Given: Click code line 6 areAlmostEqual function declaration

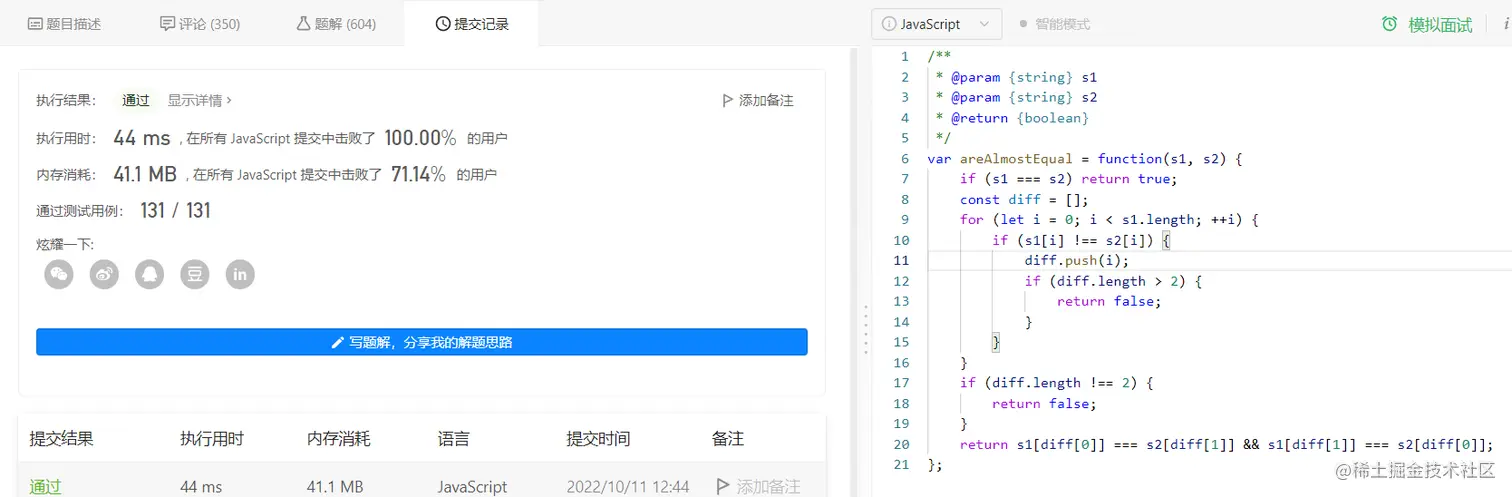Looking at the screenshot, I should click(1085, 158).
